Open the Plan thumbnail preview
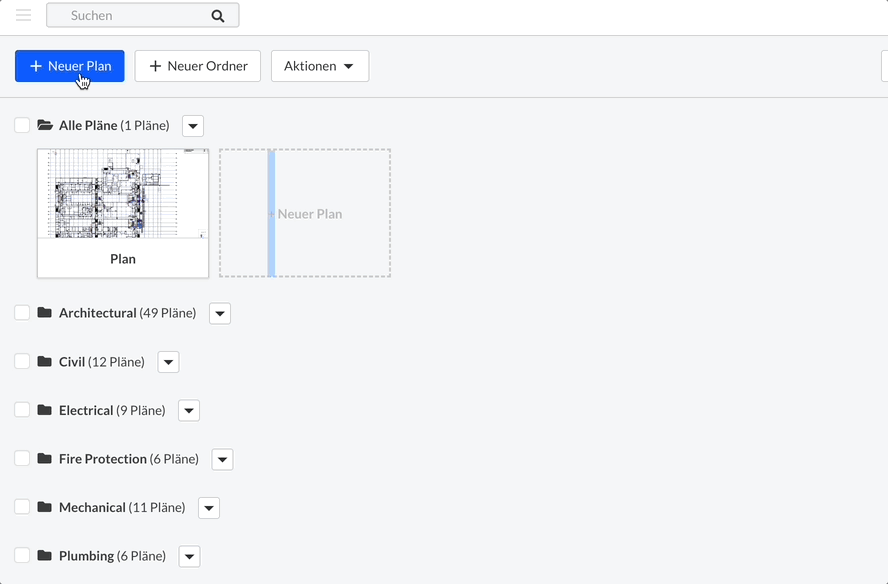The width and height of the screenshot is (888, 584). 122,194
